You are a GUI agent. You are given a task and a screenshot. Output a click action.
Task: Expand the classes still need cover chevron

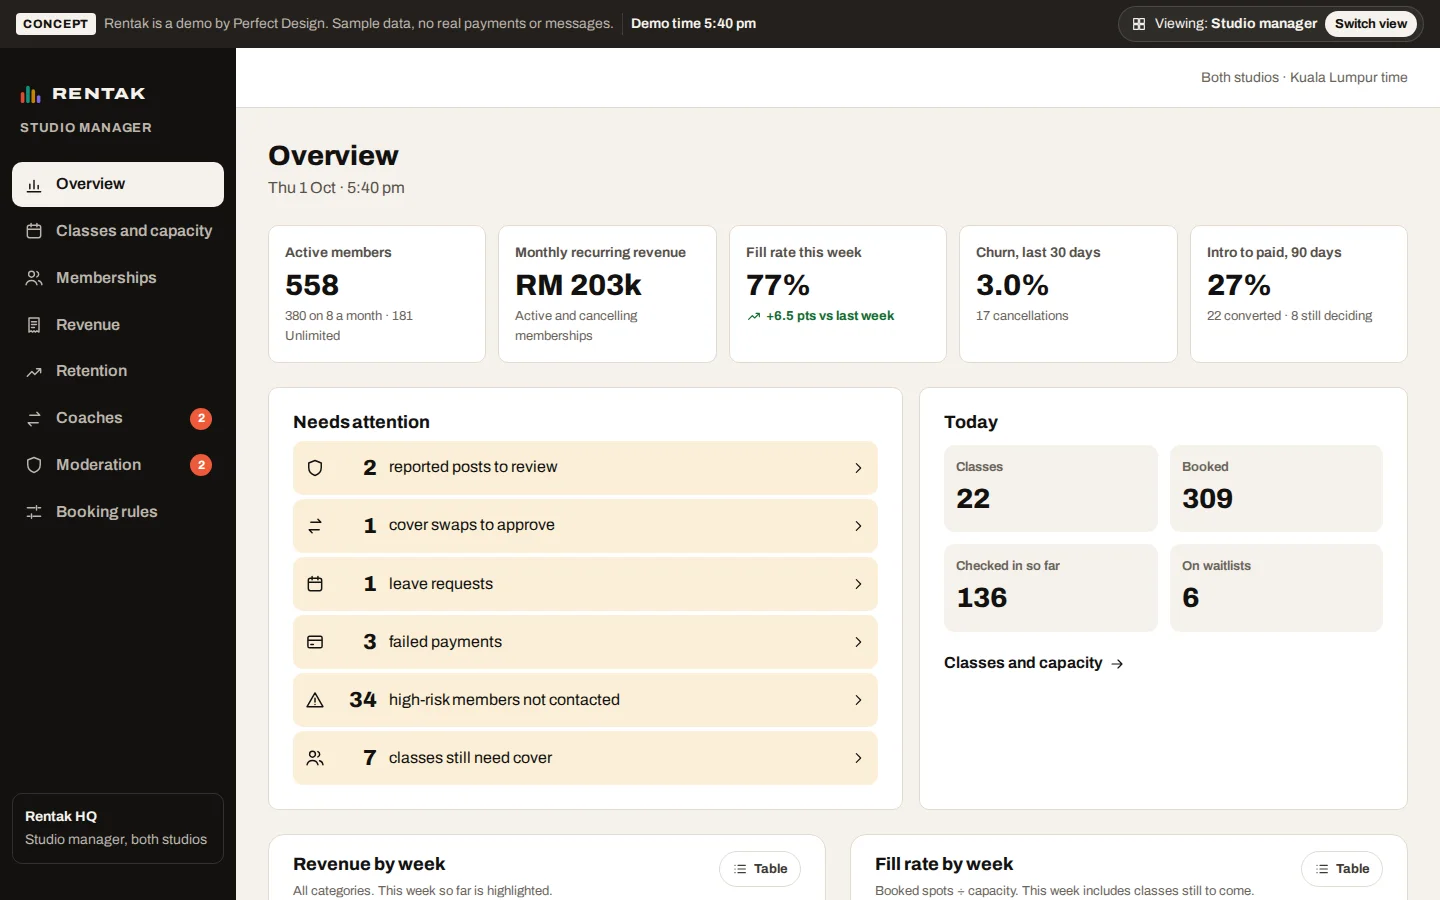(858, 758)
